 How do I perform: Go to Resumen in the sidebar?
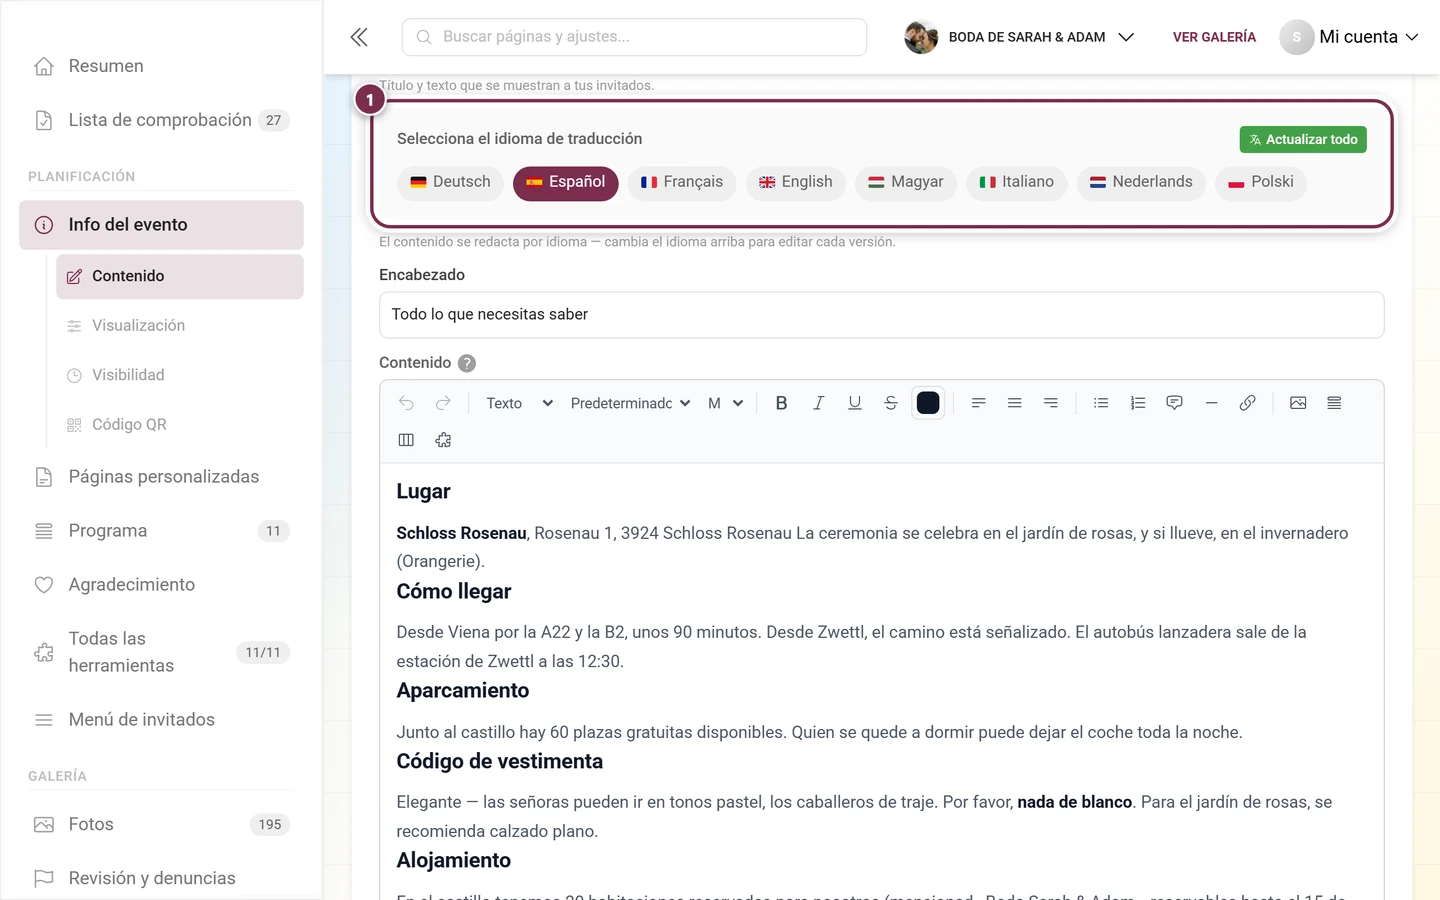click(161, 66)
